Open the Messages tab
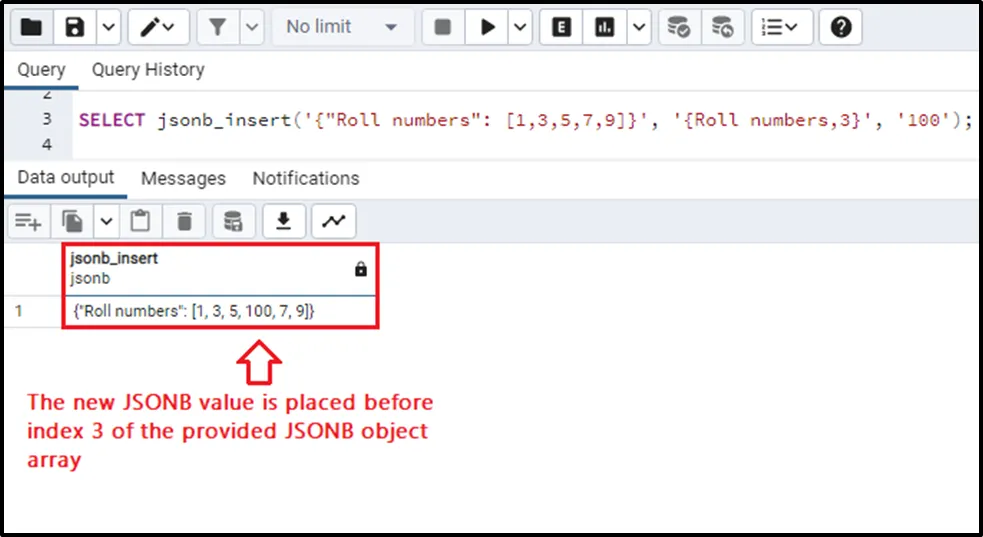The image size is (983, 537). tap(183, 179)
